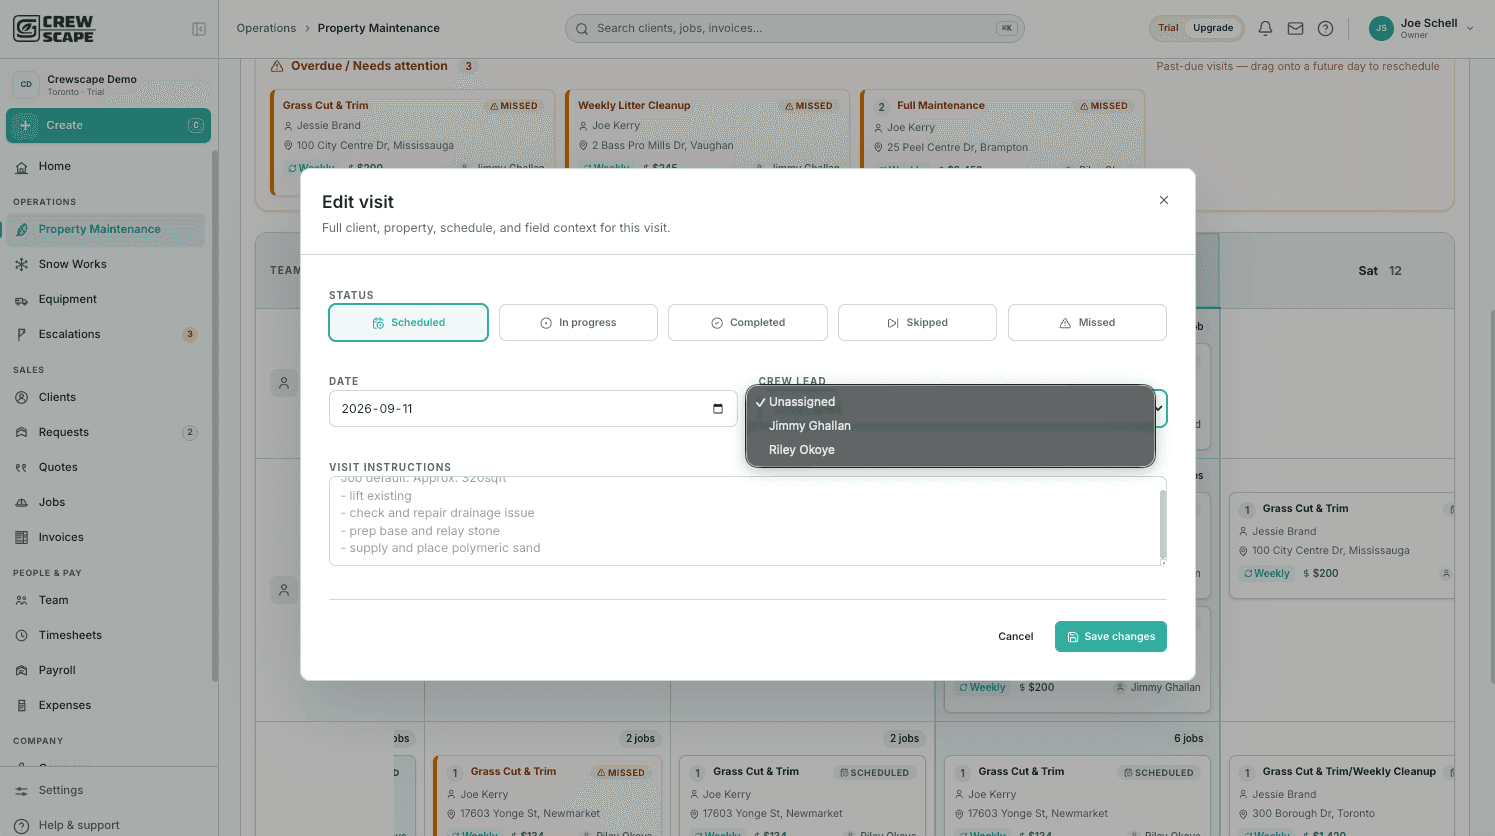Image resolution: width=1495 pixels, height=836 pixels.
Task: Click the Home icon in sidebar
Action: pos(21,167)
